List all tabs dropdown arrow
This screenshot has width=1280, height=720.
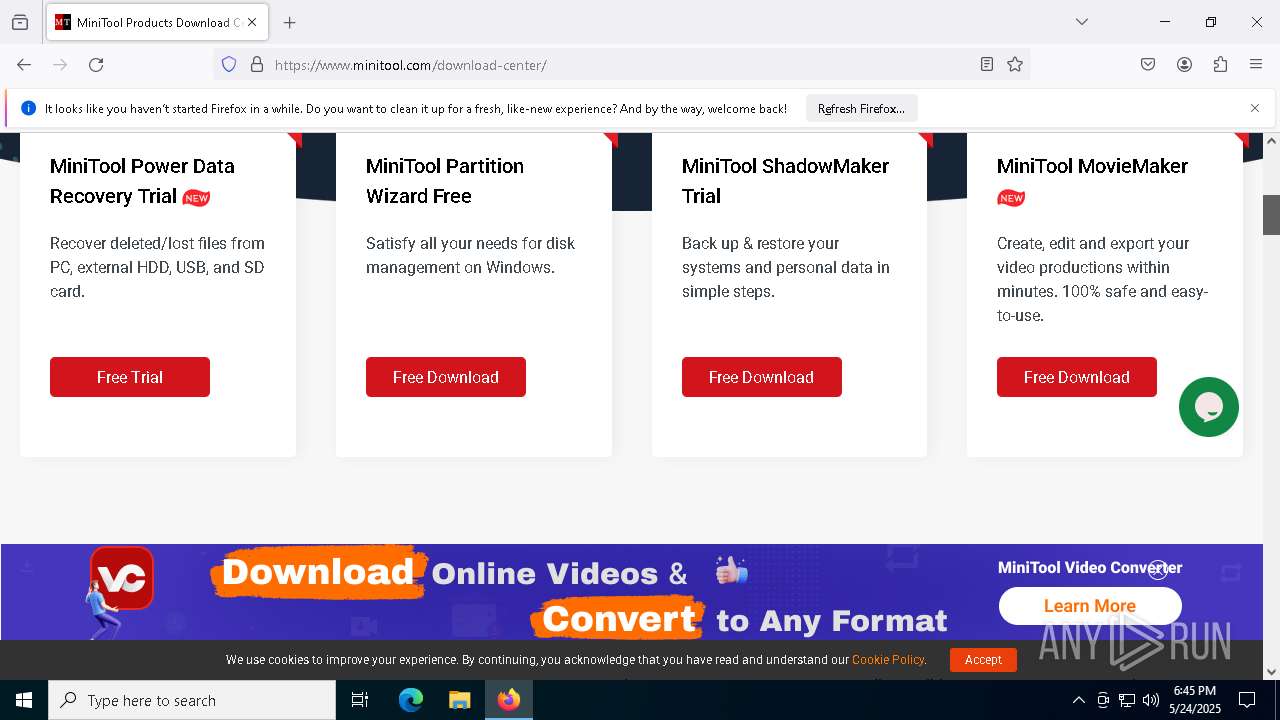[1082, 22]
